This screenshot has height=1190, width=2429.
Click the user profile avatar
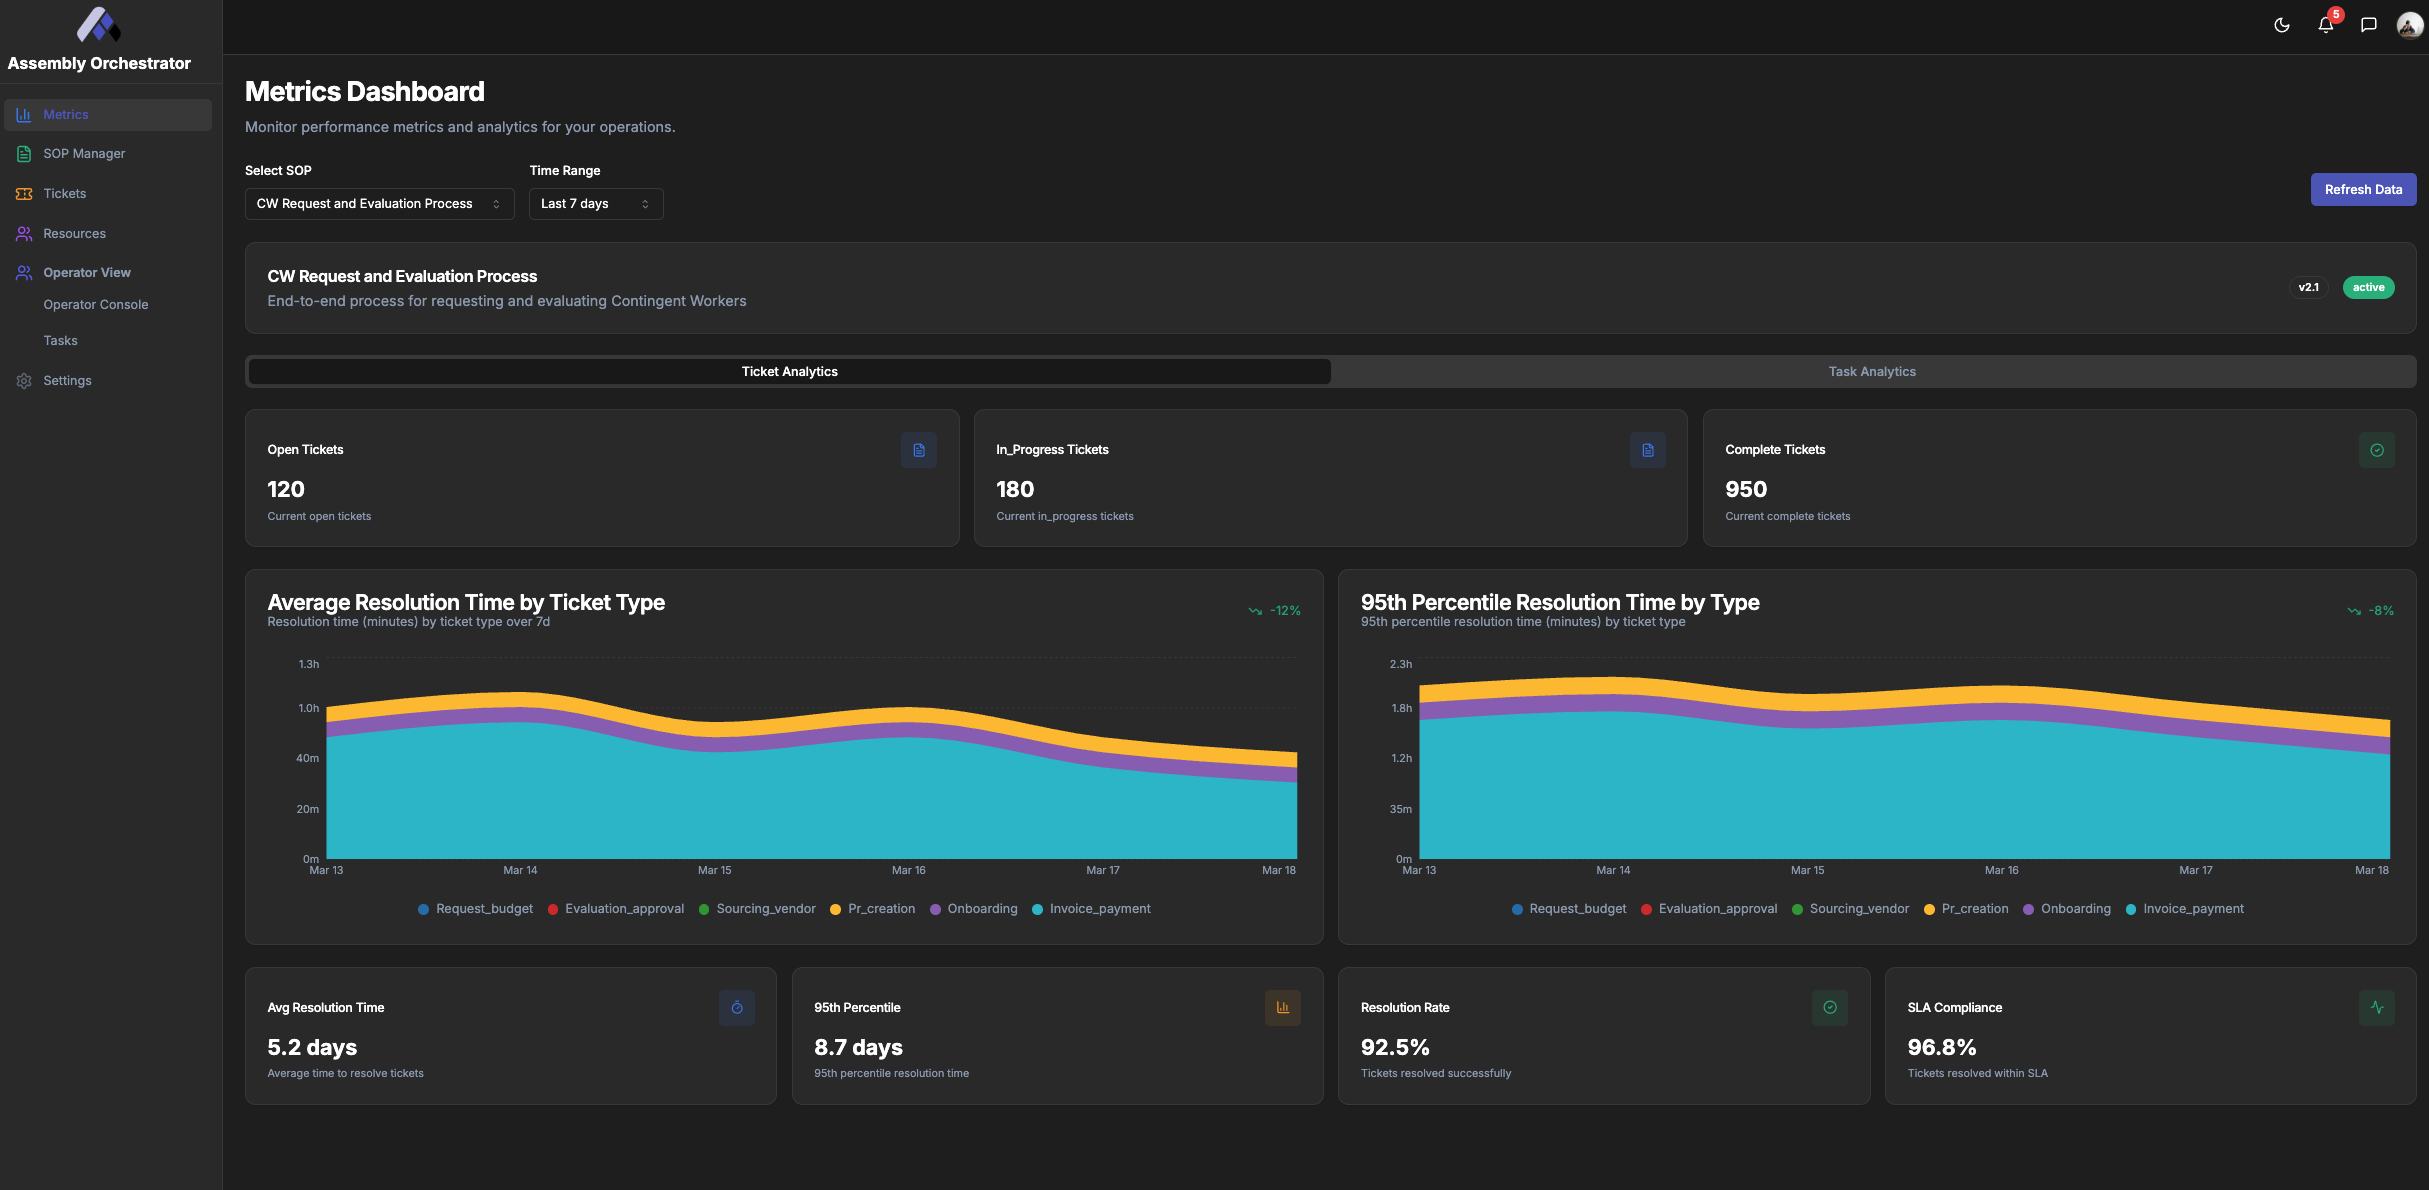tap(2409, 25)
